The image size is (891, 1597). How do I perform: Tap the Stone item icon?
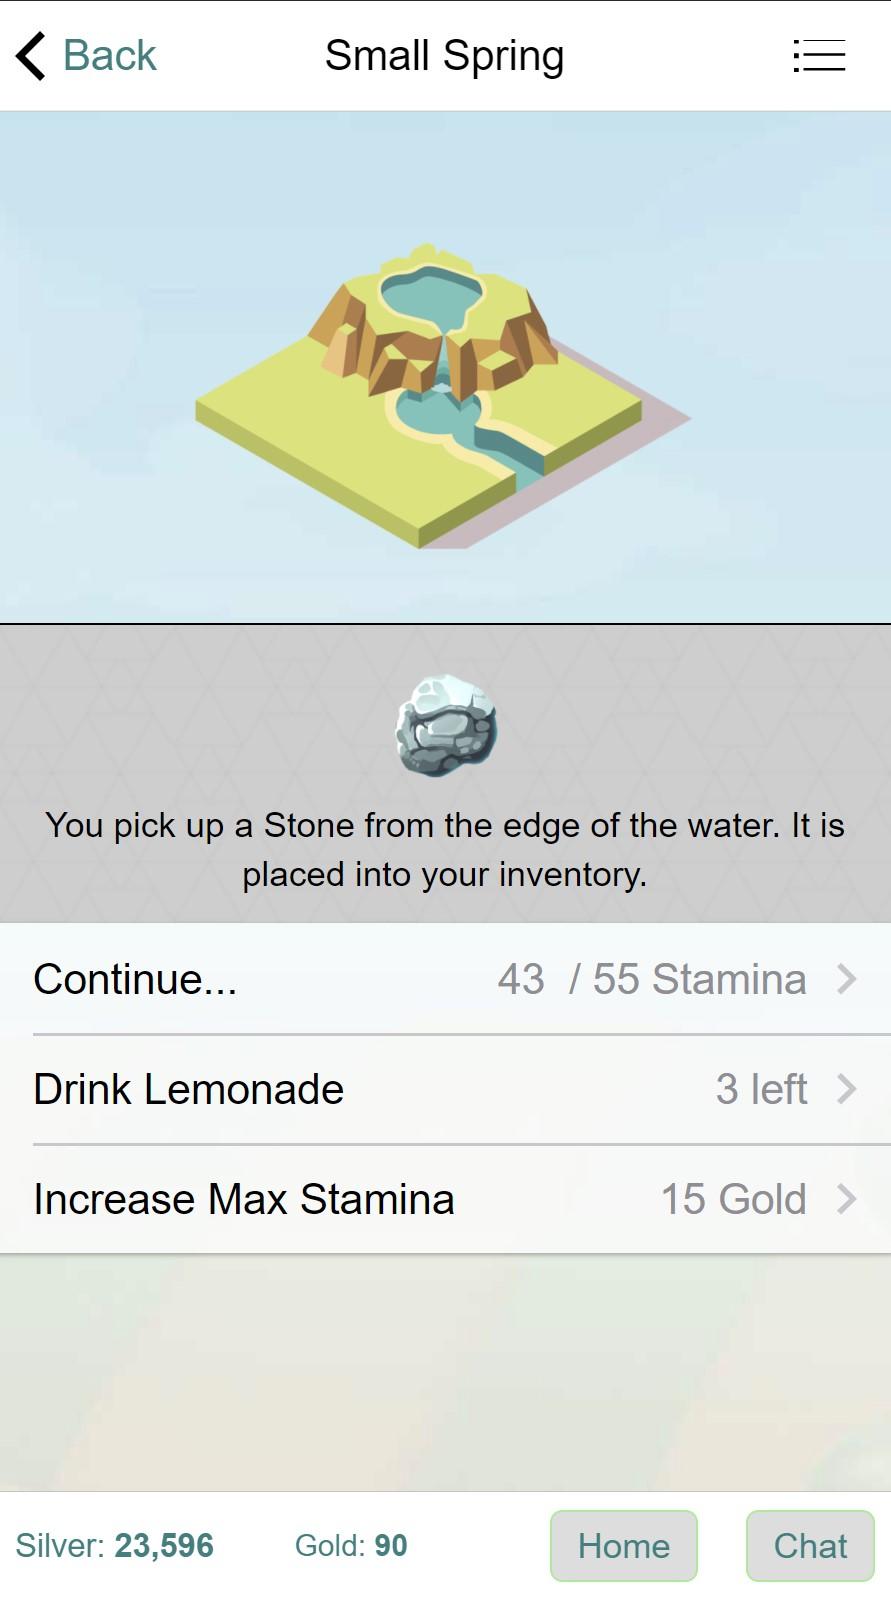(x=445, y=725)
